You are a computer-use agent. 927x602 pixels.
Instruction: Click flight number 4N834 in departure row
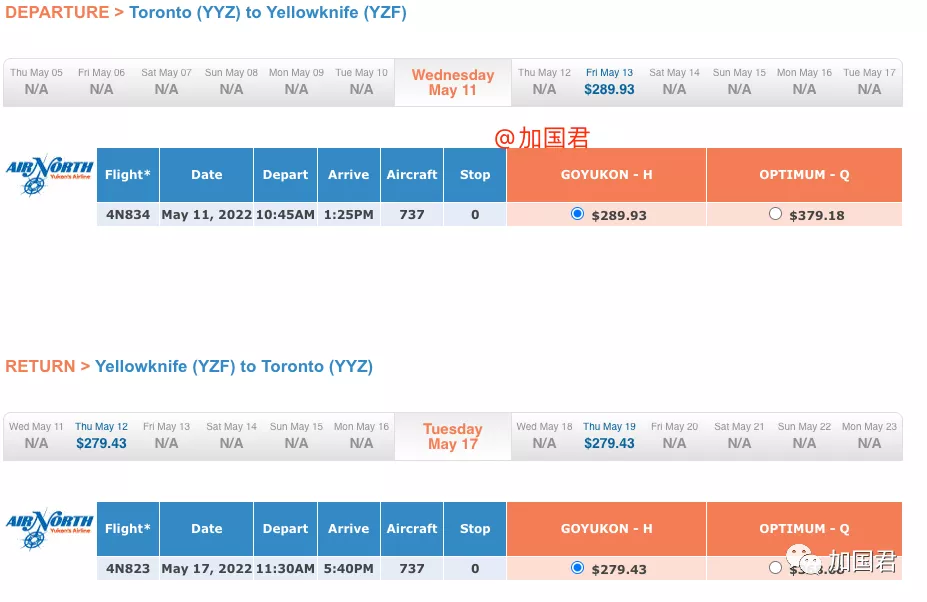pyautogui.click(x=128, y=215)
